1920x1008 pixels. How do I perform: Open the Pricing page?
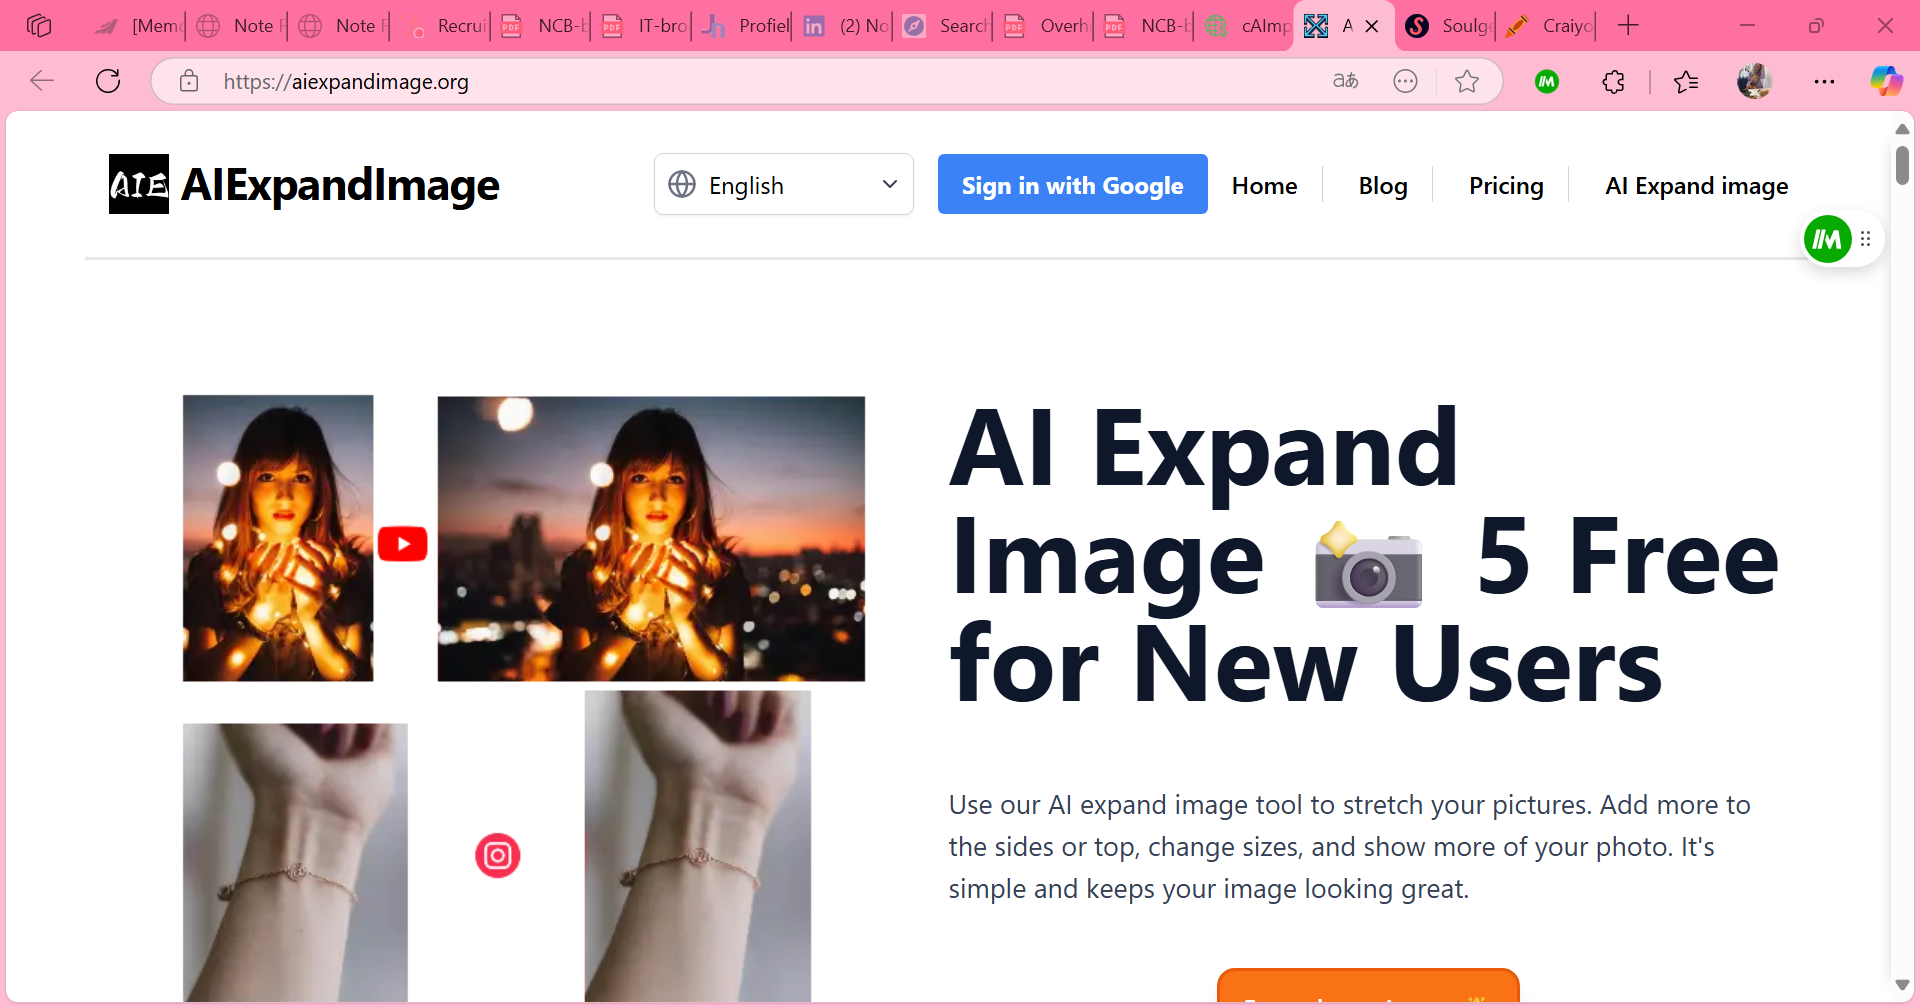pos(1505,185)
